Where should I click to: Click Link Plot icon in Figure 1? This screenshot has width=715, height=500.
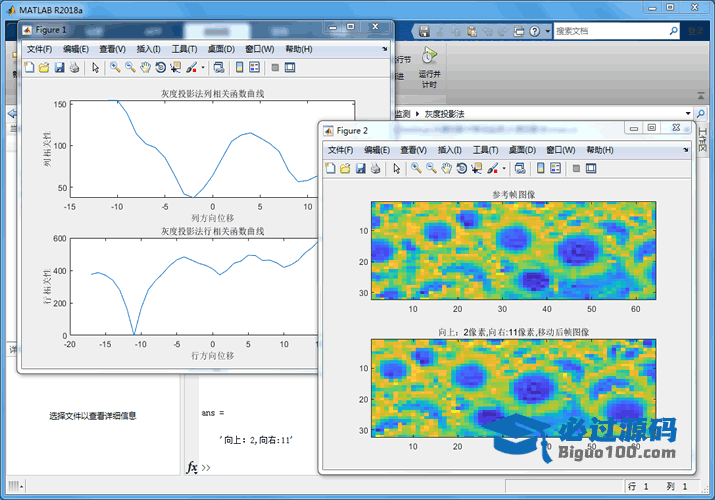(x=219, y=68)
